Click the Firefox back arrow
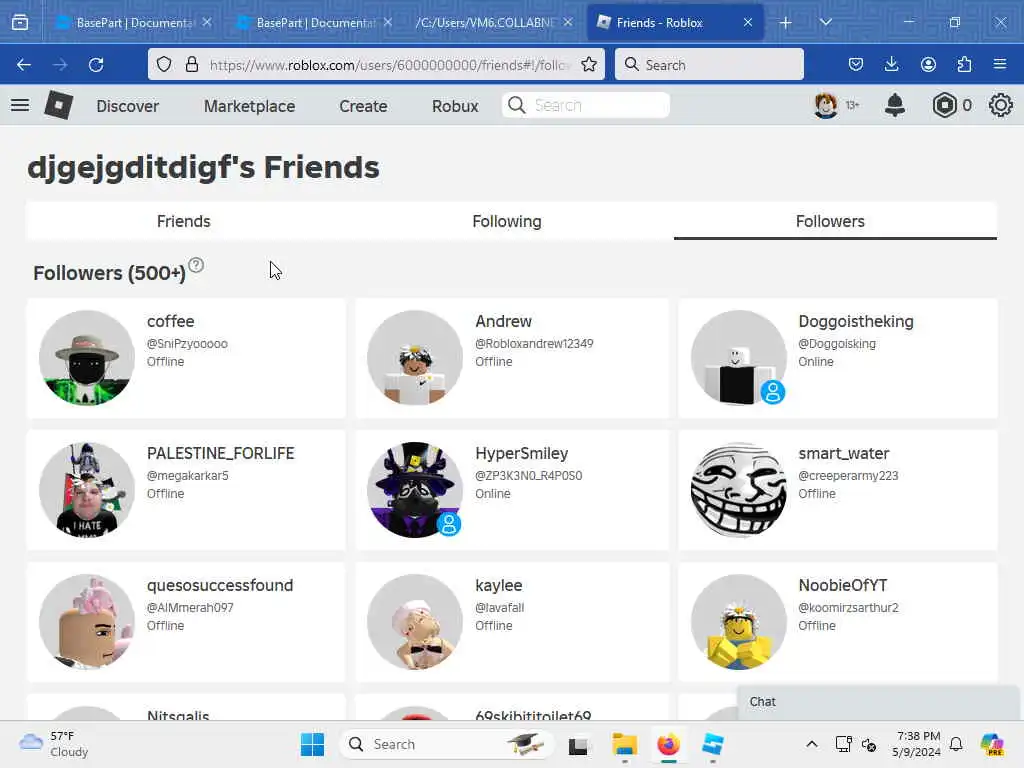The height and width of the screenshot is (768, 1024). click(x=24, y=65)
